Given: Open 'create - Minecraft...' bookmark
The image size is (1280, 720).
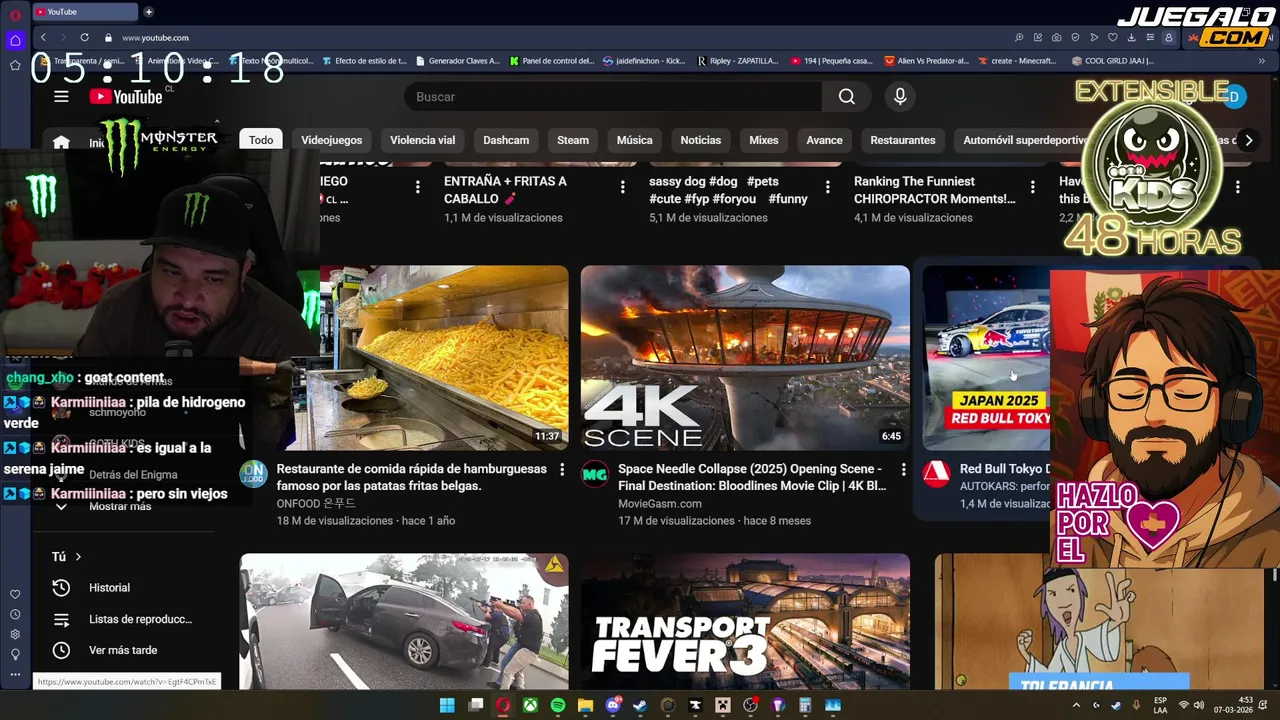Looking at the screenshot, I should point(1016,61).
